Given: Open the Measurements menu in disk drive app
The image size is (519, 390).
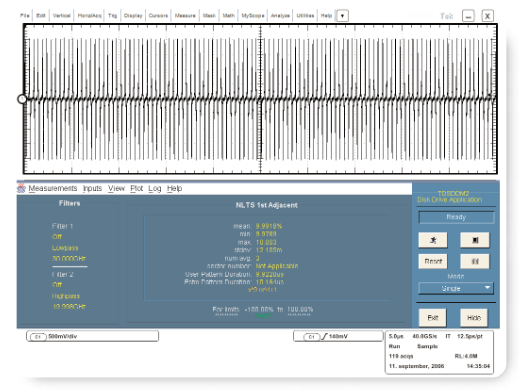Looking at the screenshot, I should [53, 188].
